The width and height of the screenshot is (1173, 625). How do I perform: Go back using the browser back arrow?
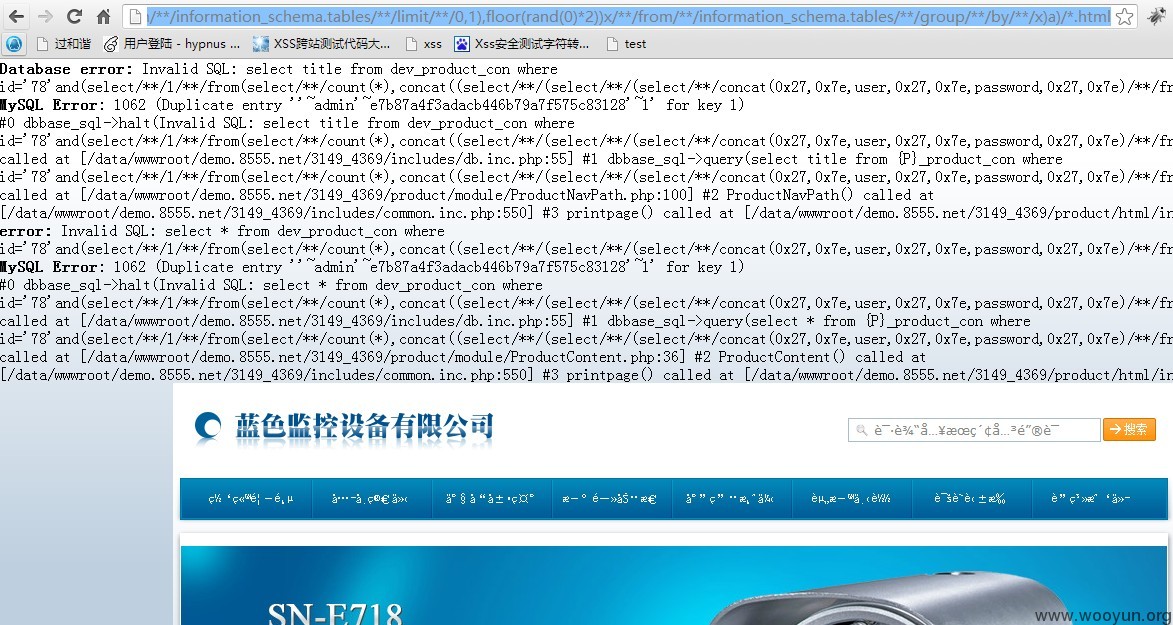point(16,16)
